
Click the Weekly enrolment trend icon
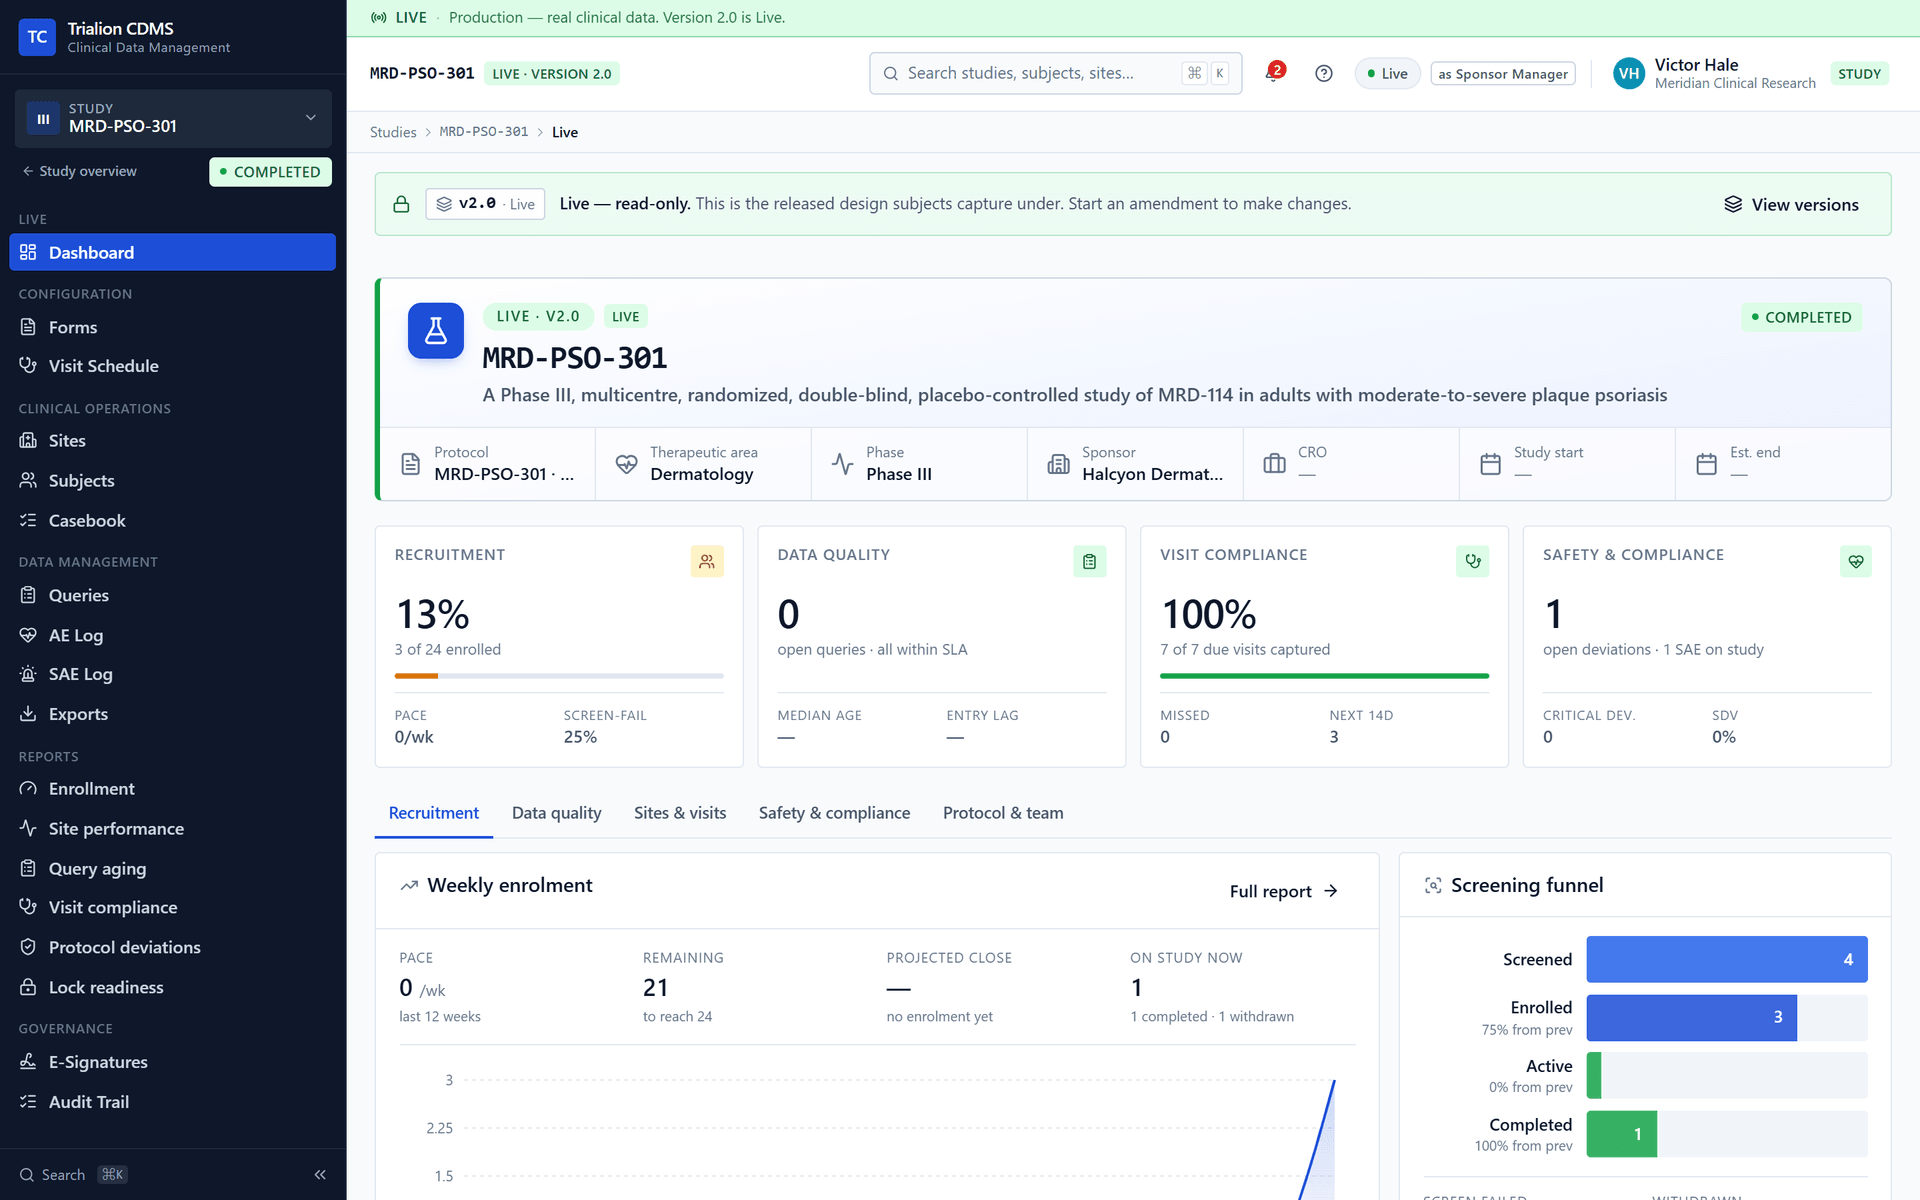tap(409, 885)
